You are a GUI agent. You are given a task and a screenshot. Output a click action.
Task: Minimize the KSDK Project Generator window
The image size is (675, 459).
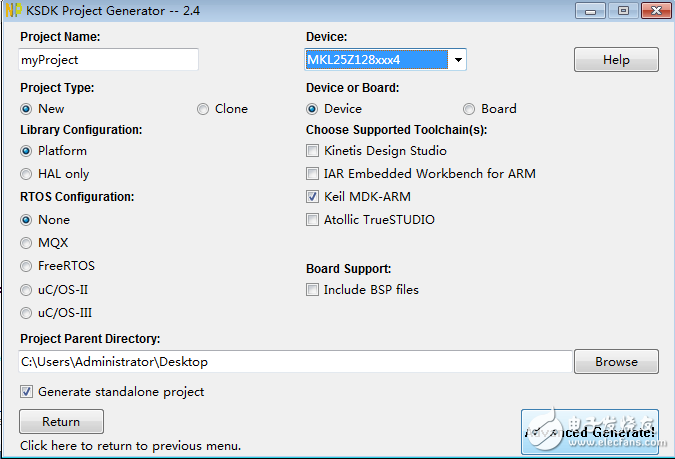pyautogui.click(x=590, y=11)
